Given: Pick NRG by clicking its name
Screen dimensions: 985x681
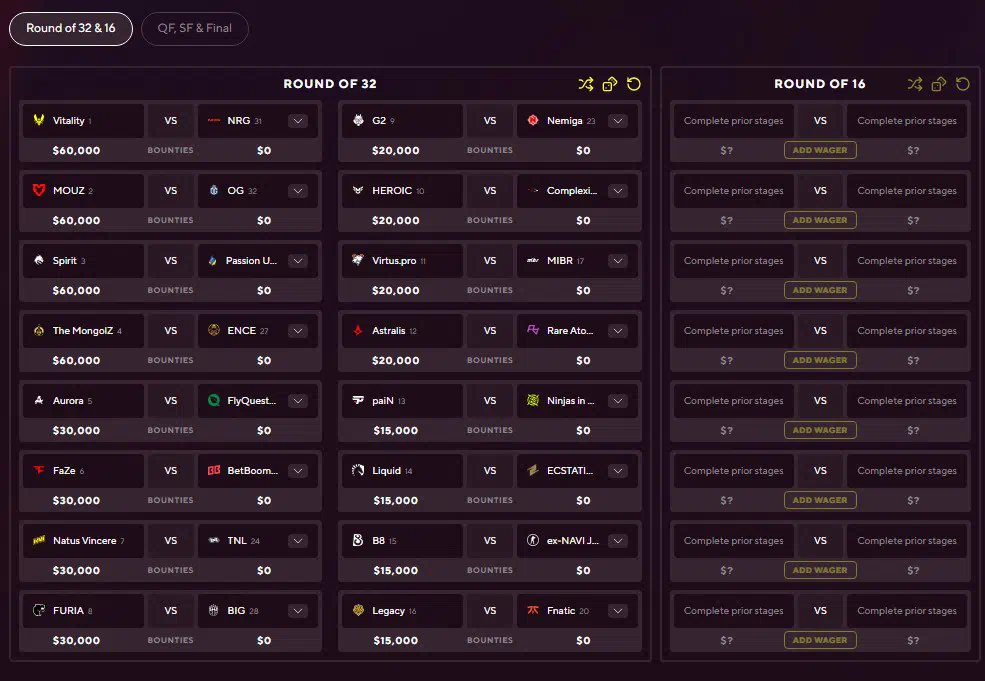Looking at the screenshot, I should [x=239, y=121].
